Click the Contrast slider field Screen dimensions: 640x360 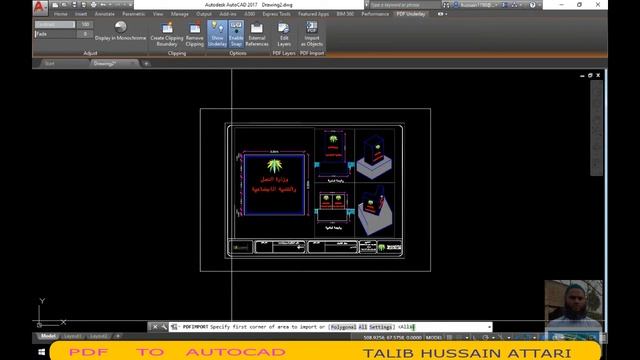click(55, 24)
